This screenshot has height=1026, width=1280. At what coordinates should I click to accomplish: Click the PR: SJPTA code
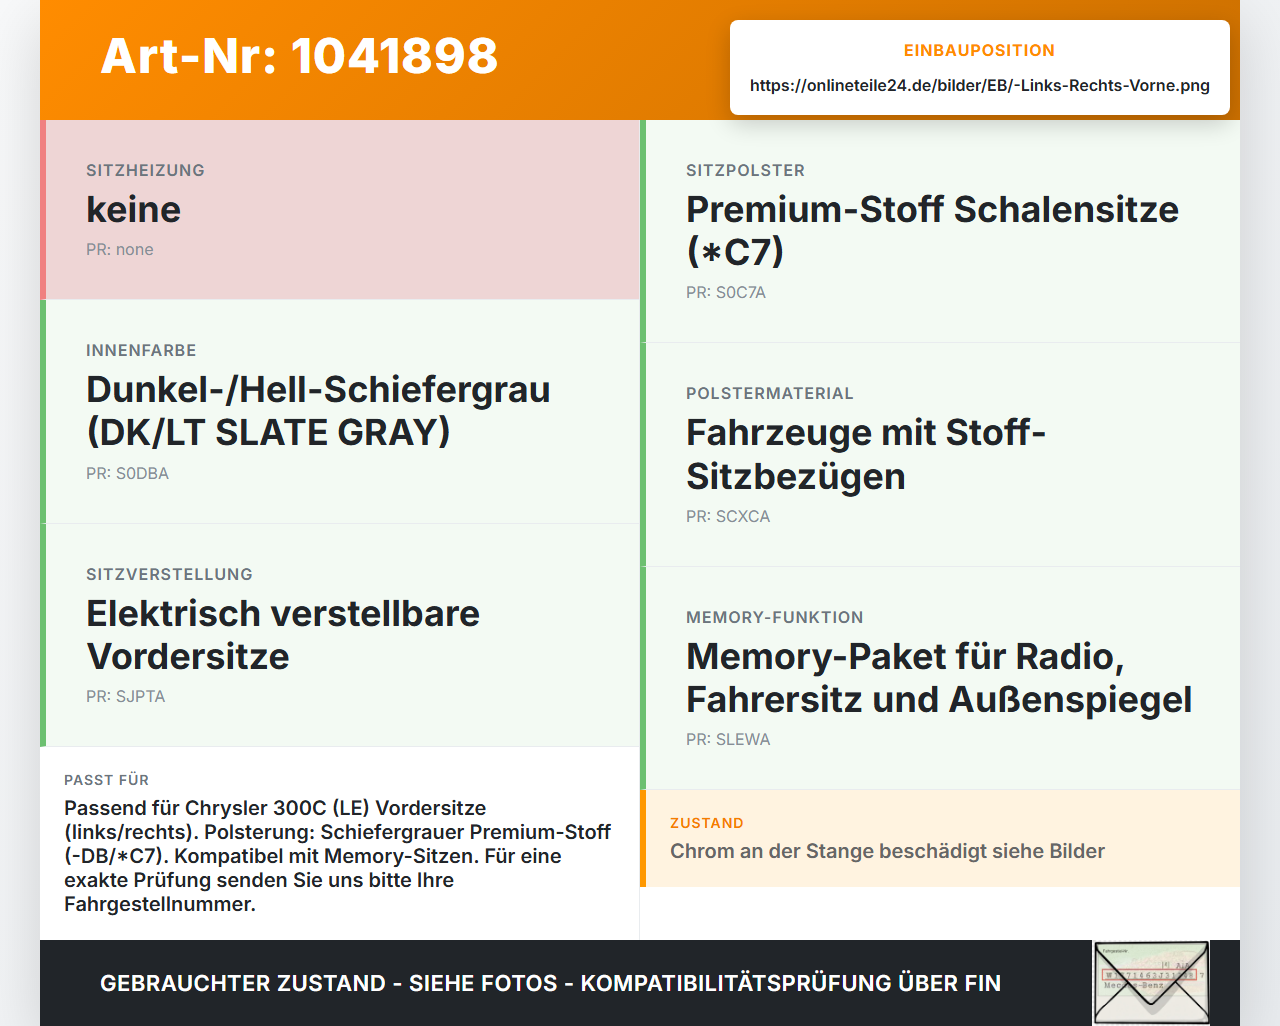pos(125,696)
